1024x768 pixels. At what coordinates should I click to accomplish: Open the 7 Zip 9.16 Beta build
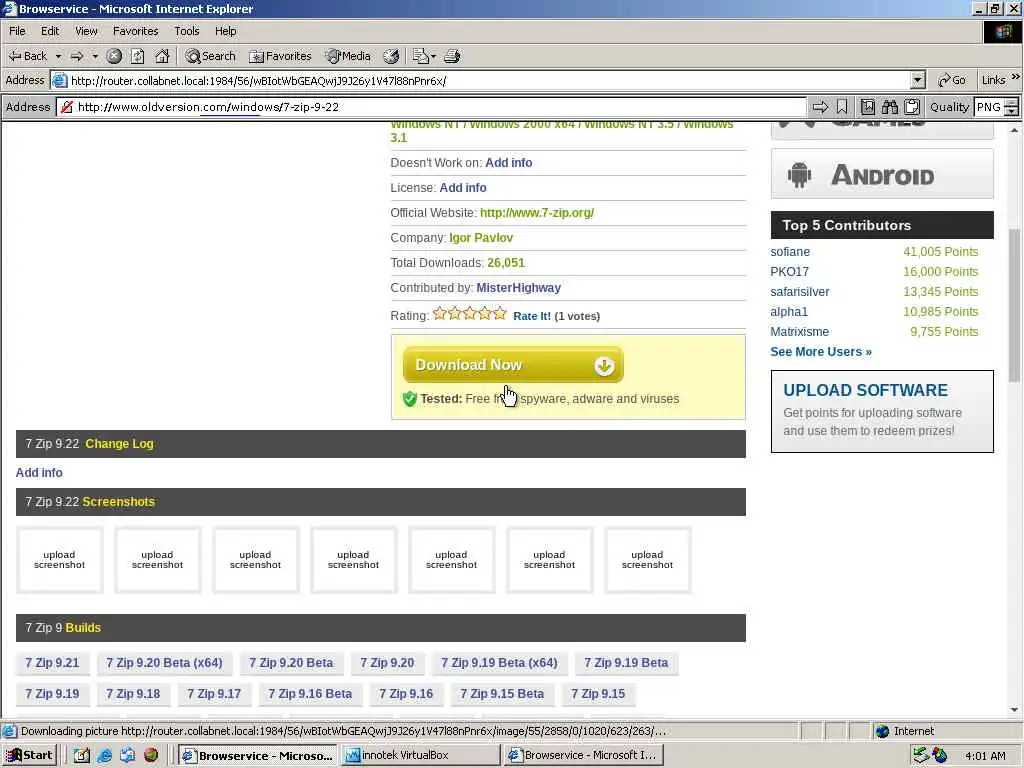coord(310,694)
